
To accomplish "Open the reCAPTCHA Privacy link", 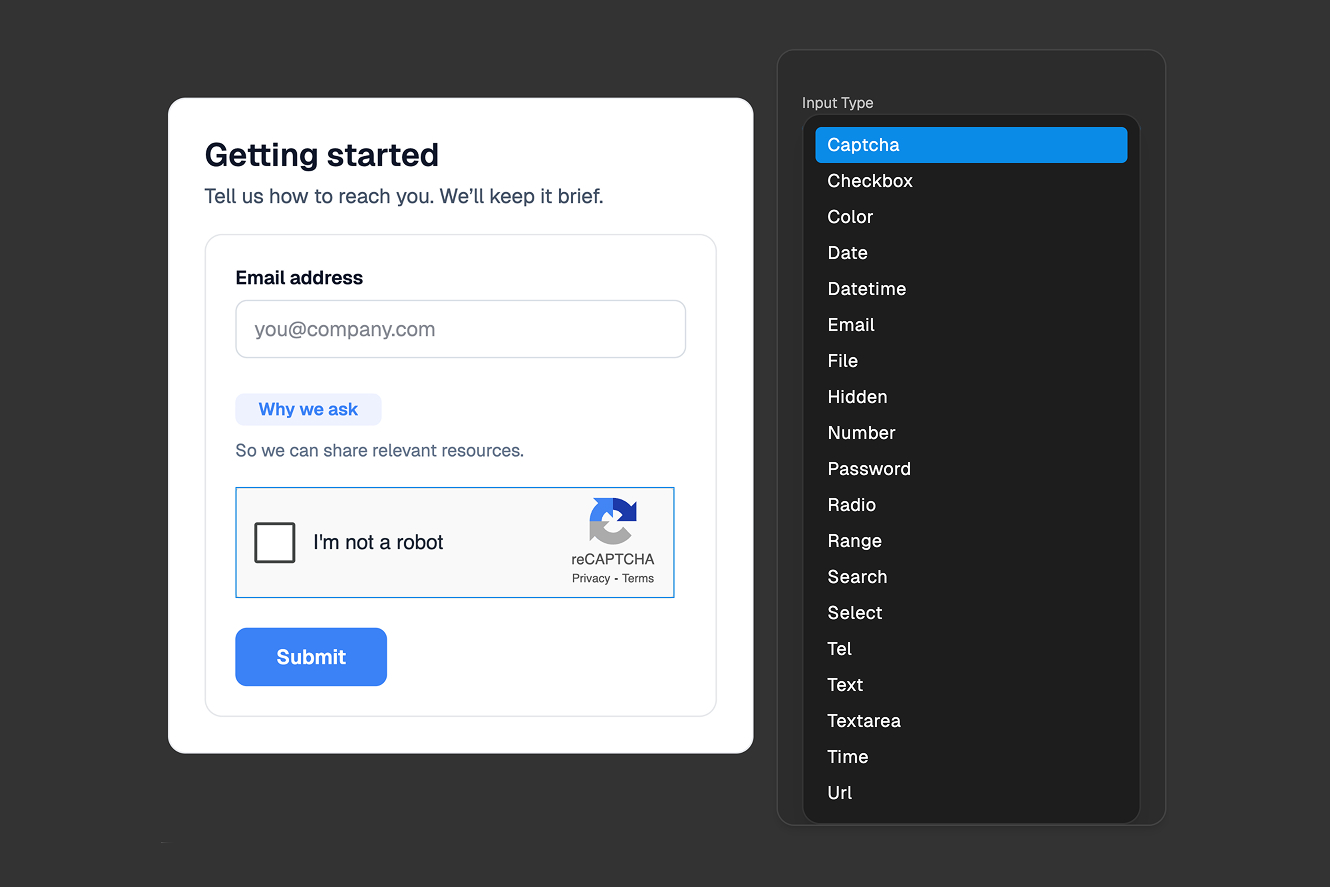I will (x=591, y=578).
